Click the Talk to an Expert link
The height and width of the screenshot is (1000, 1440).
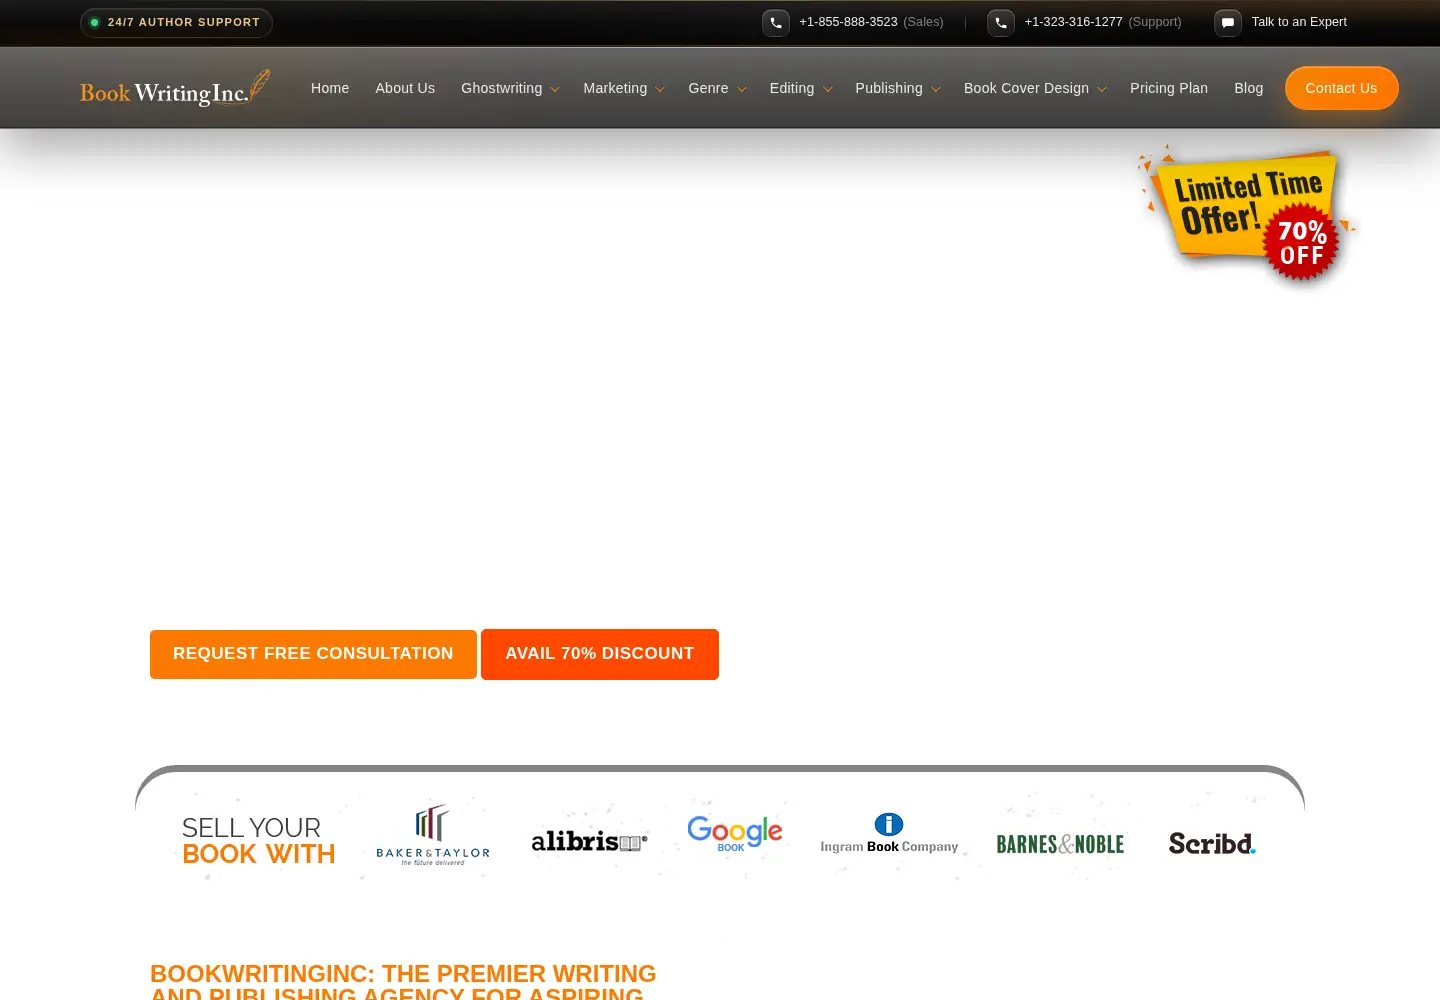click(1299, 22)
